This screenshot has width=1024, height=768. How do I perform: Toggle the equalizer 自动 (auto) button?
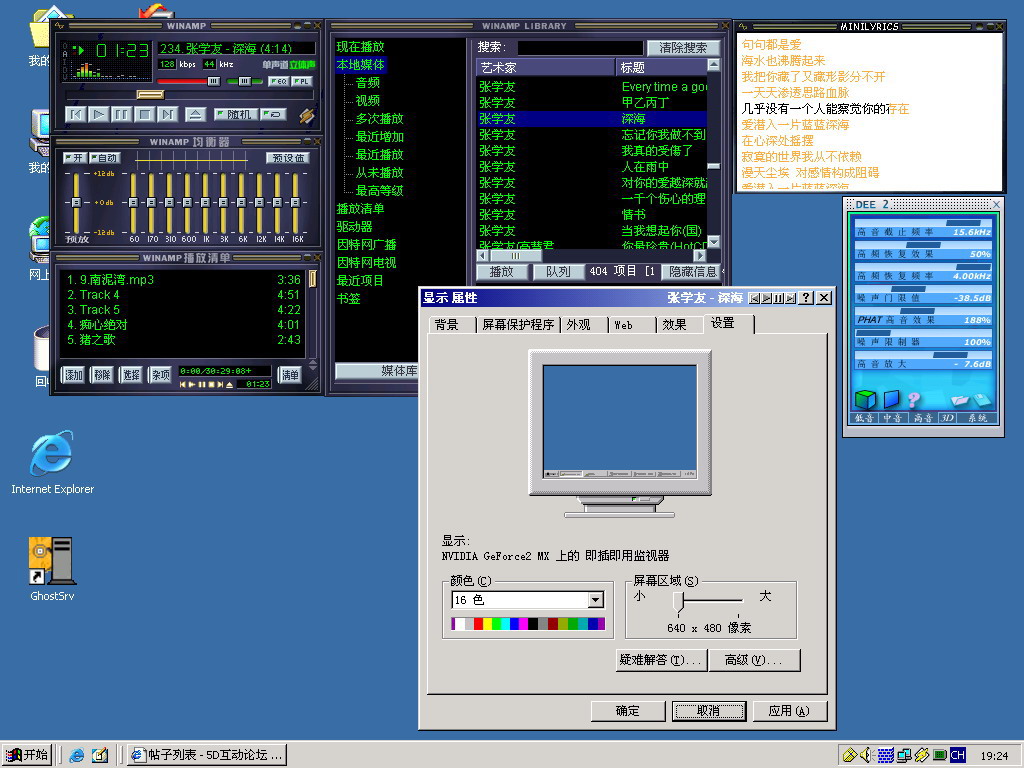(104, 157)
